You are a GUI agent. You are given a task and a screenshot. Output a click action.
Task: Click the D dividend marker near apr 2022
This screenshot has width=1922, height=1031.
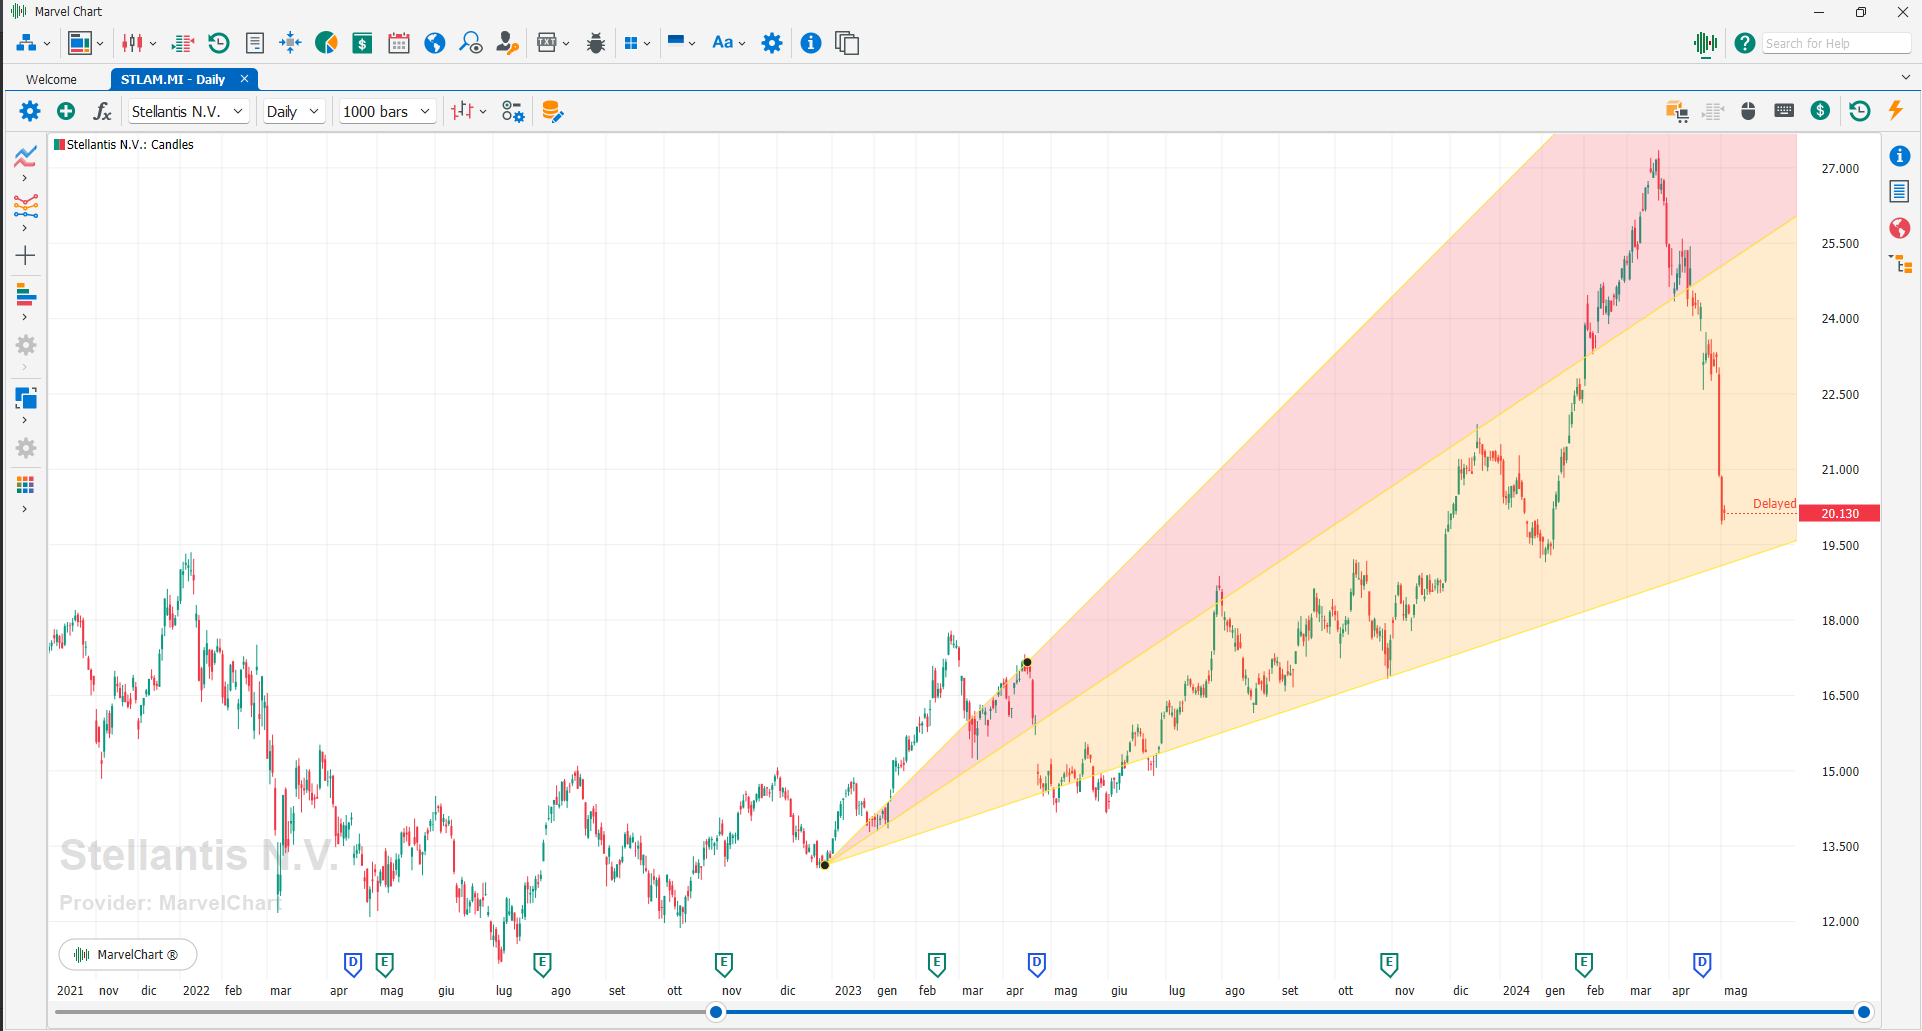pos(353,964)
